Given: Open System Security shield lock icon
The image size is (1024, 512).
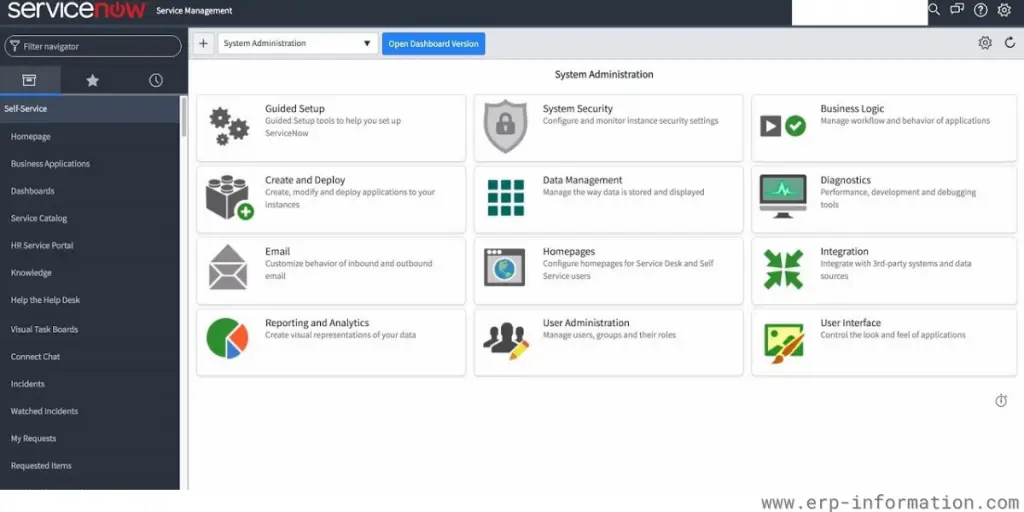Looking at the screenshot, I should 505,126.
